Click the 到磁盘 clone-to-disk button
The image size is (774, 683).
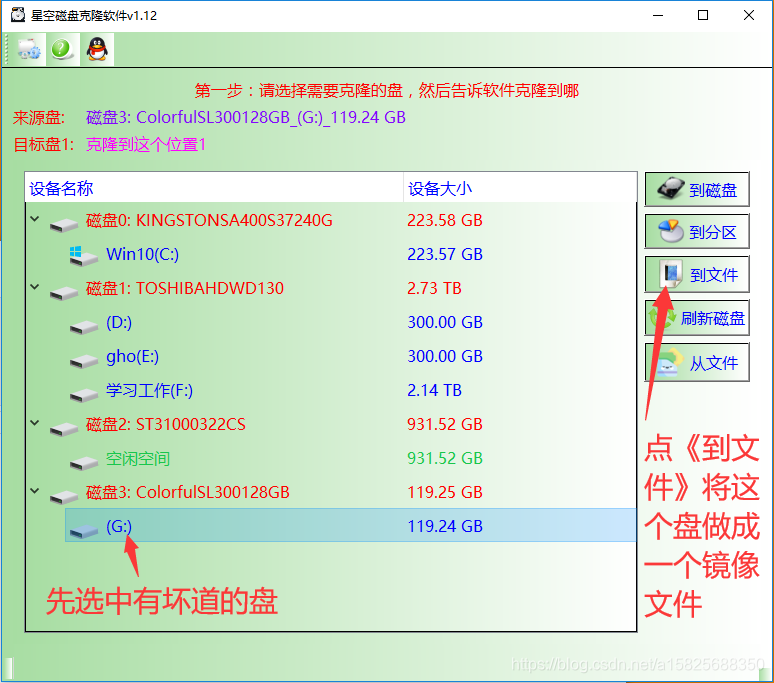click(697, 190)
